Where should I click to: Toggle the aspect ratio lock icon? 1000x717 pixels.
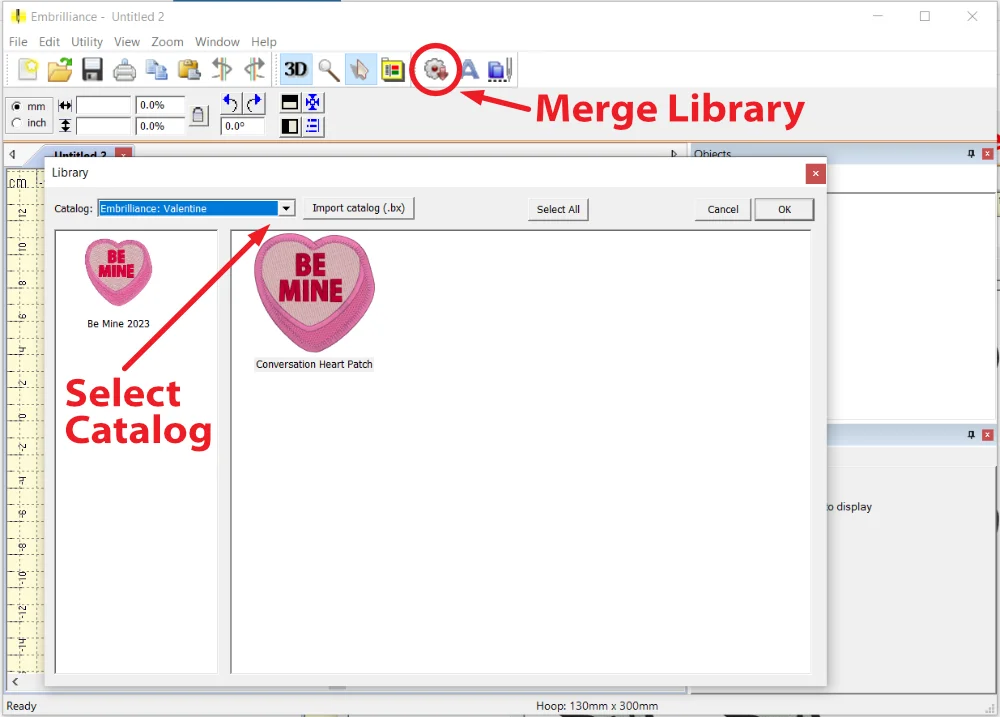point(198,115)
